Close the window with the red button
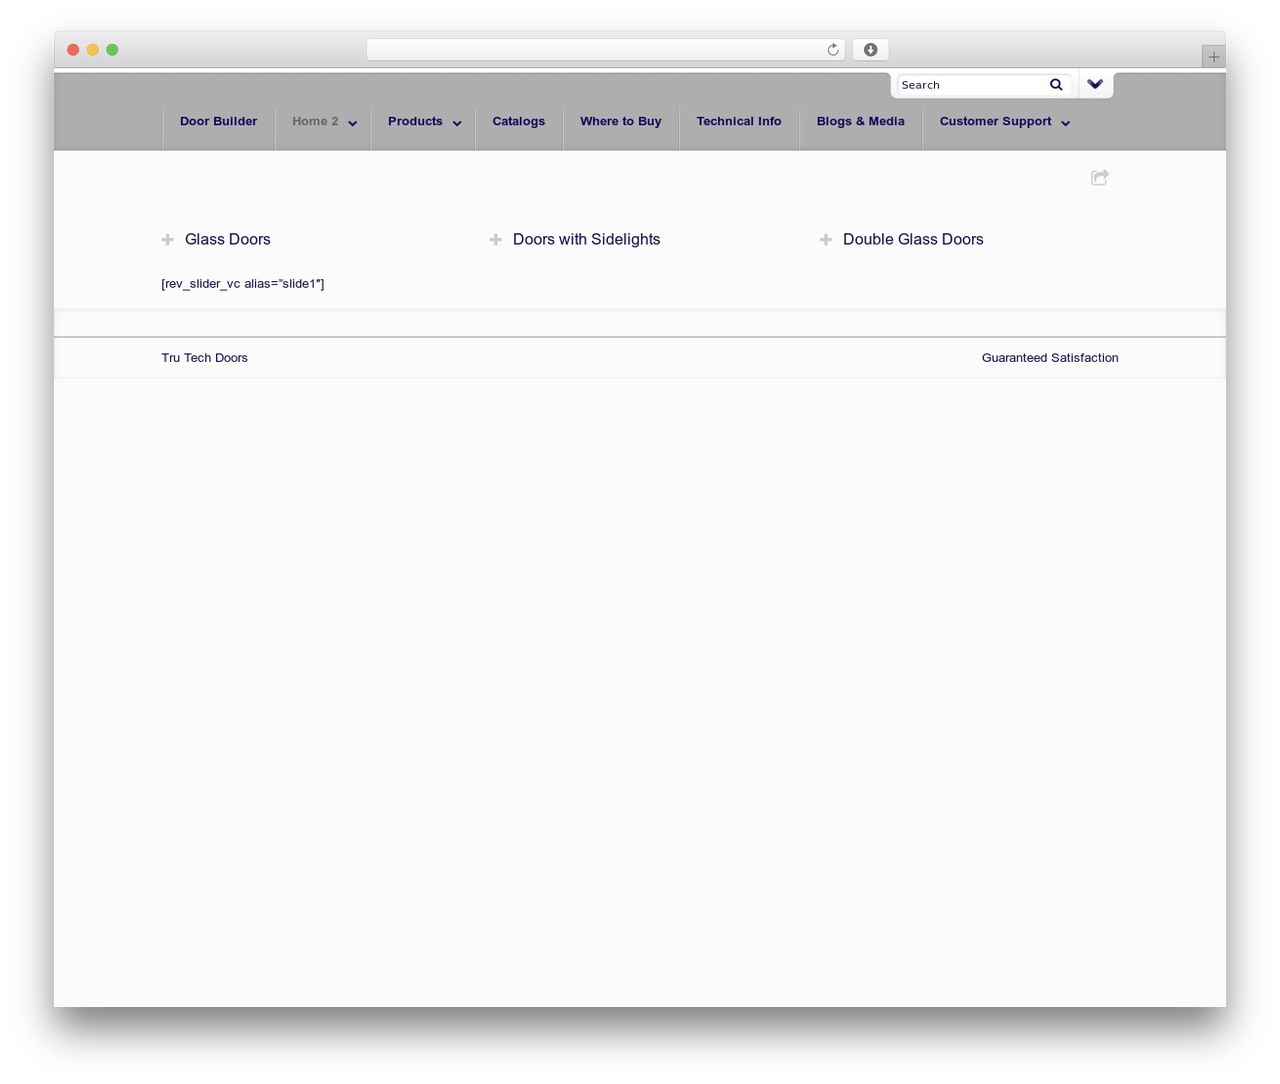Image resolution: width=1280 pixels, height=1084 pixels. (x=73, y=50)
